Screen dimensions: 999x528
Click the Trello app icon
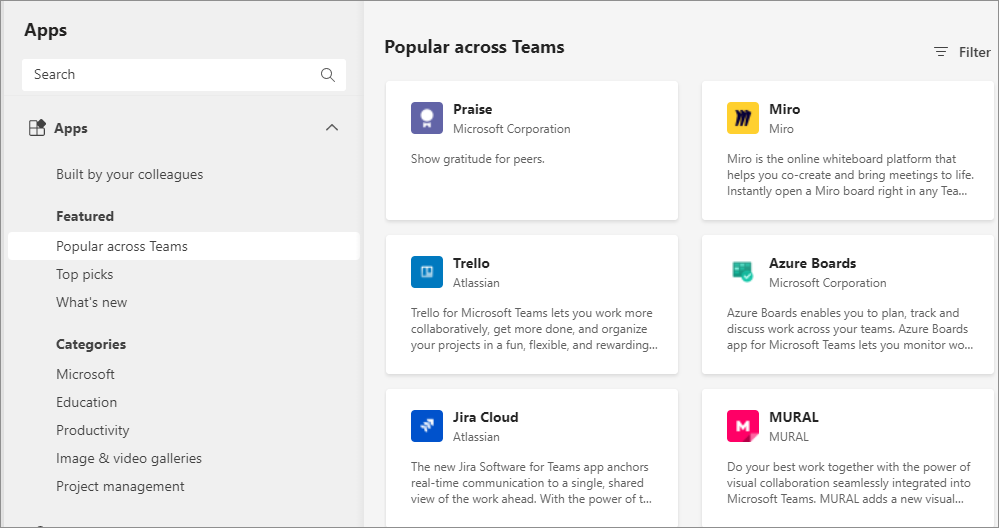point(427,272)
